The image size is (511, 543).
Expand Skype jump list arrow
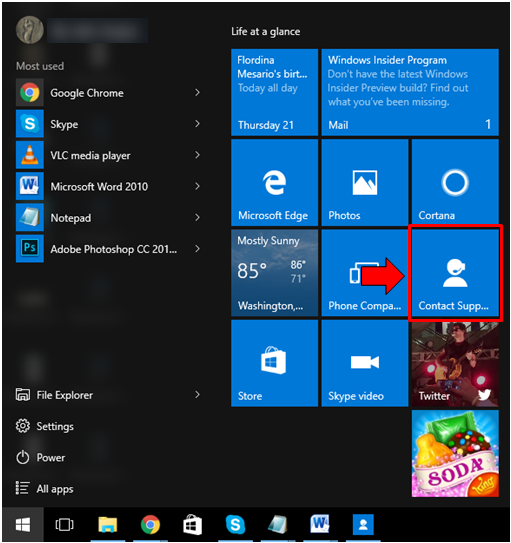(x=197, y=124)
